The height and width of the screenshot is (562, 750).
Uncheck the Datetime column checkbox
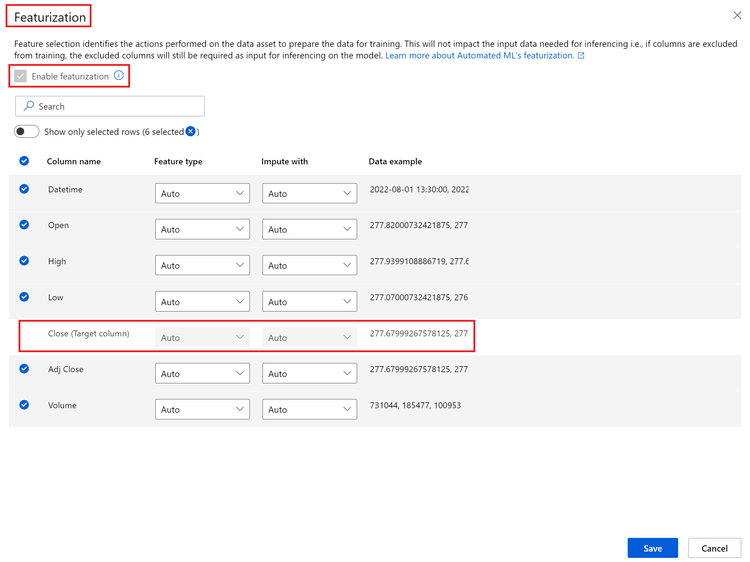point(24,189)
